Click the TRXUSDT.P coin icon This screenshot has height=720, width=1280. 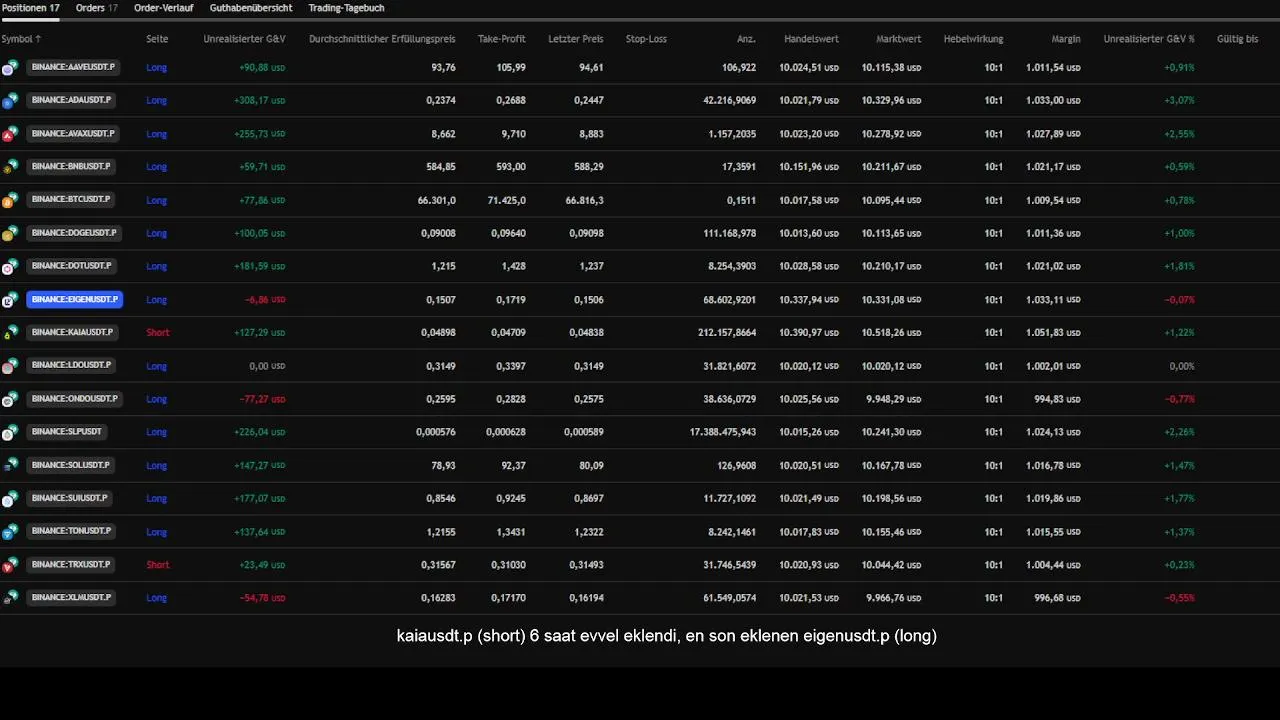tap(10, 565)
